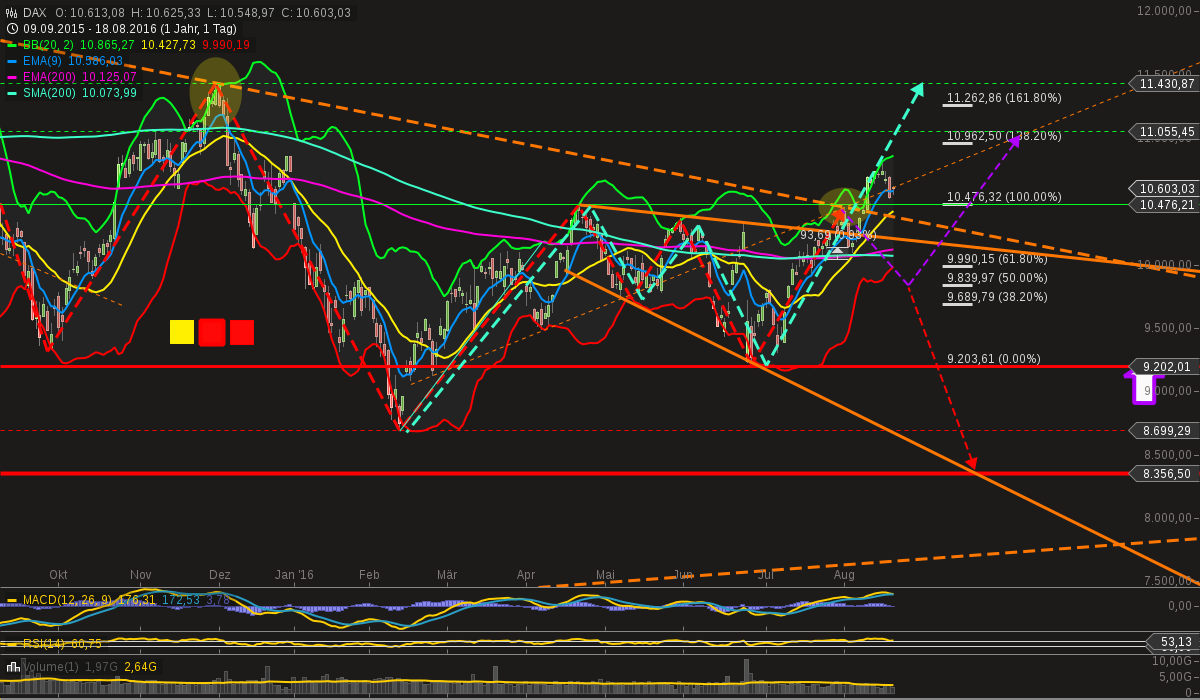Click the Volume(1) indicator label

pos(50,667)
